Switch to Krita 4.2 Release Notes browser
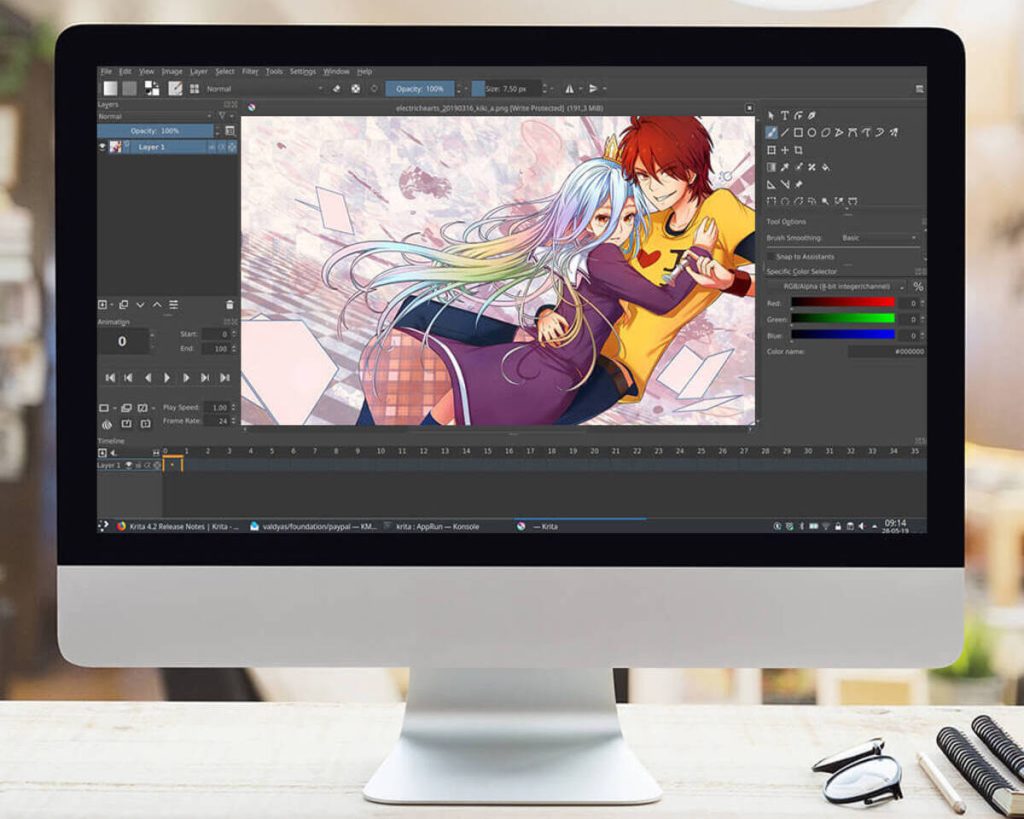1024x819 pixels. [x=178, y=526]
